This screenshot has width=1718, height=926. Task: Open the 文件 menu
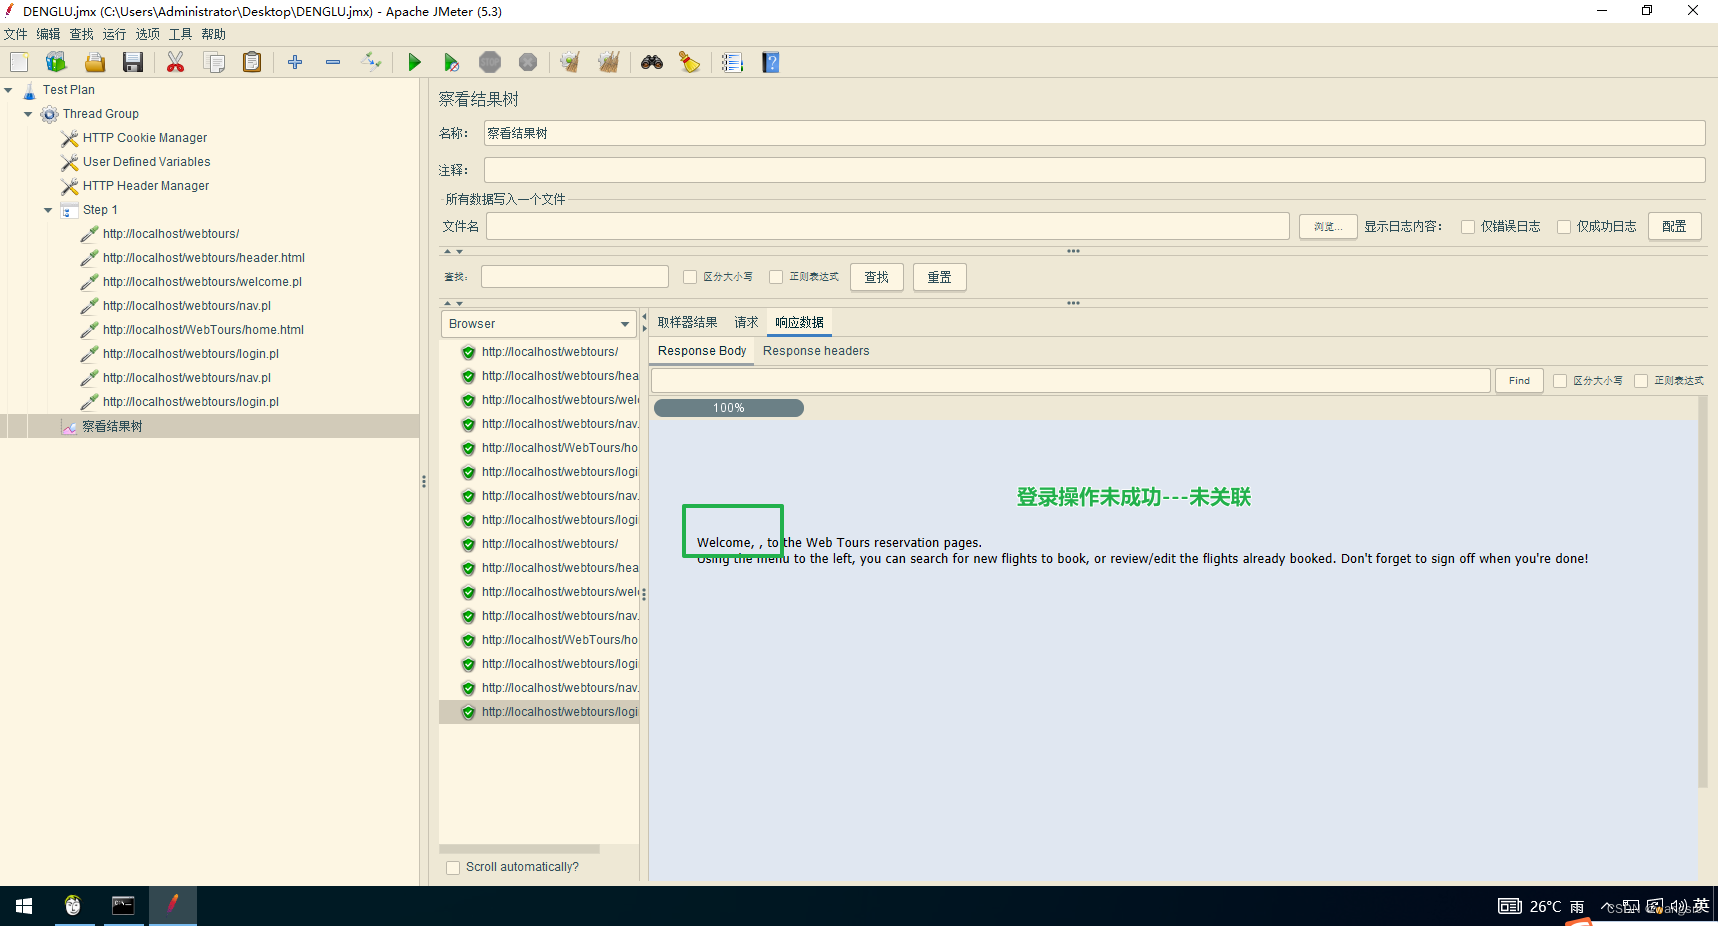point(16,34)
